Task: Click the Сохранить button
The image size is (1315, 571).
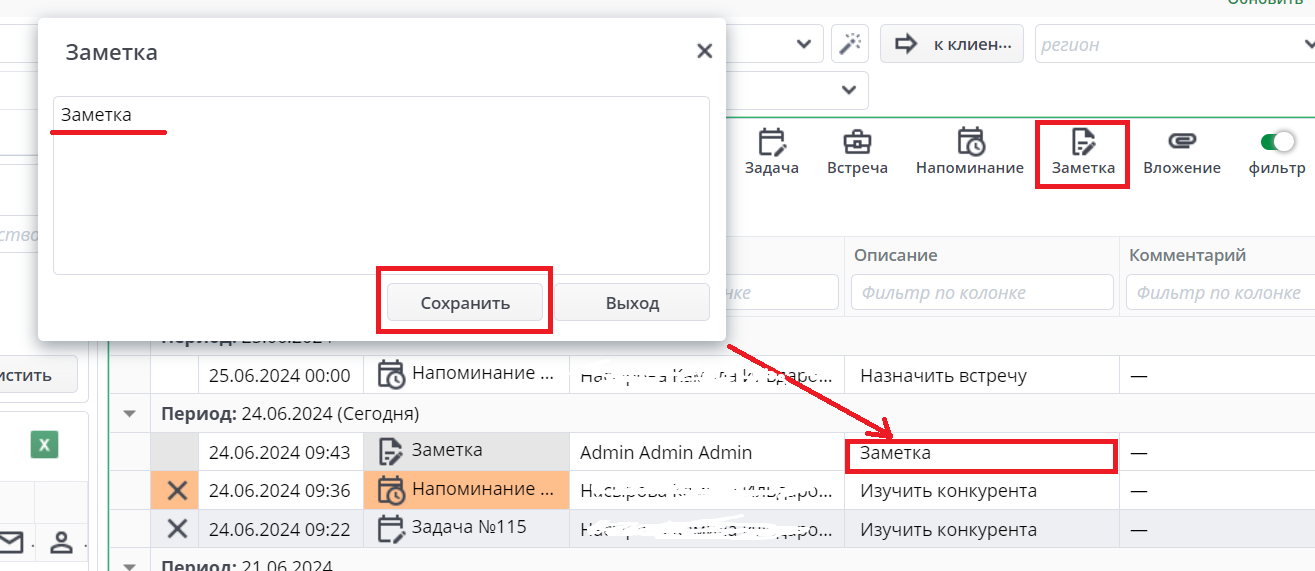Action: 465,303
